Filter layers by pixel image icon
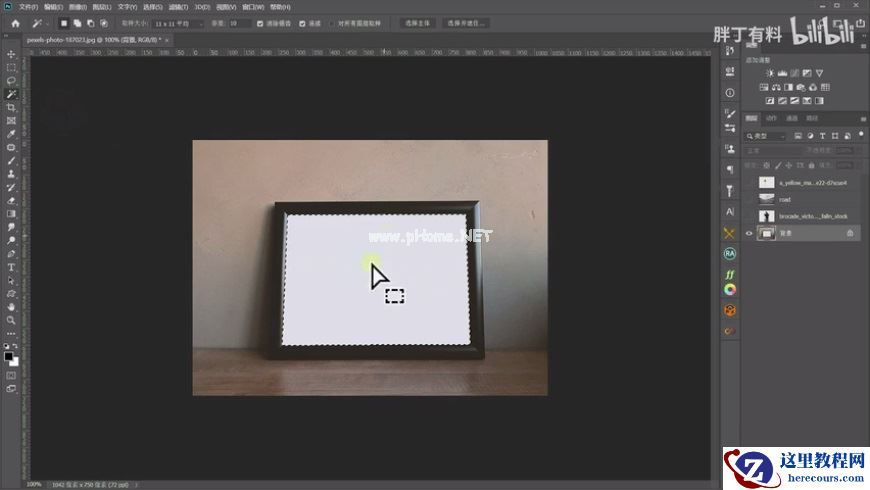This screenshot has width=870, height=490. [x=798, y=136]
